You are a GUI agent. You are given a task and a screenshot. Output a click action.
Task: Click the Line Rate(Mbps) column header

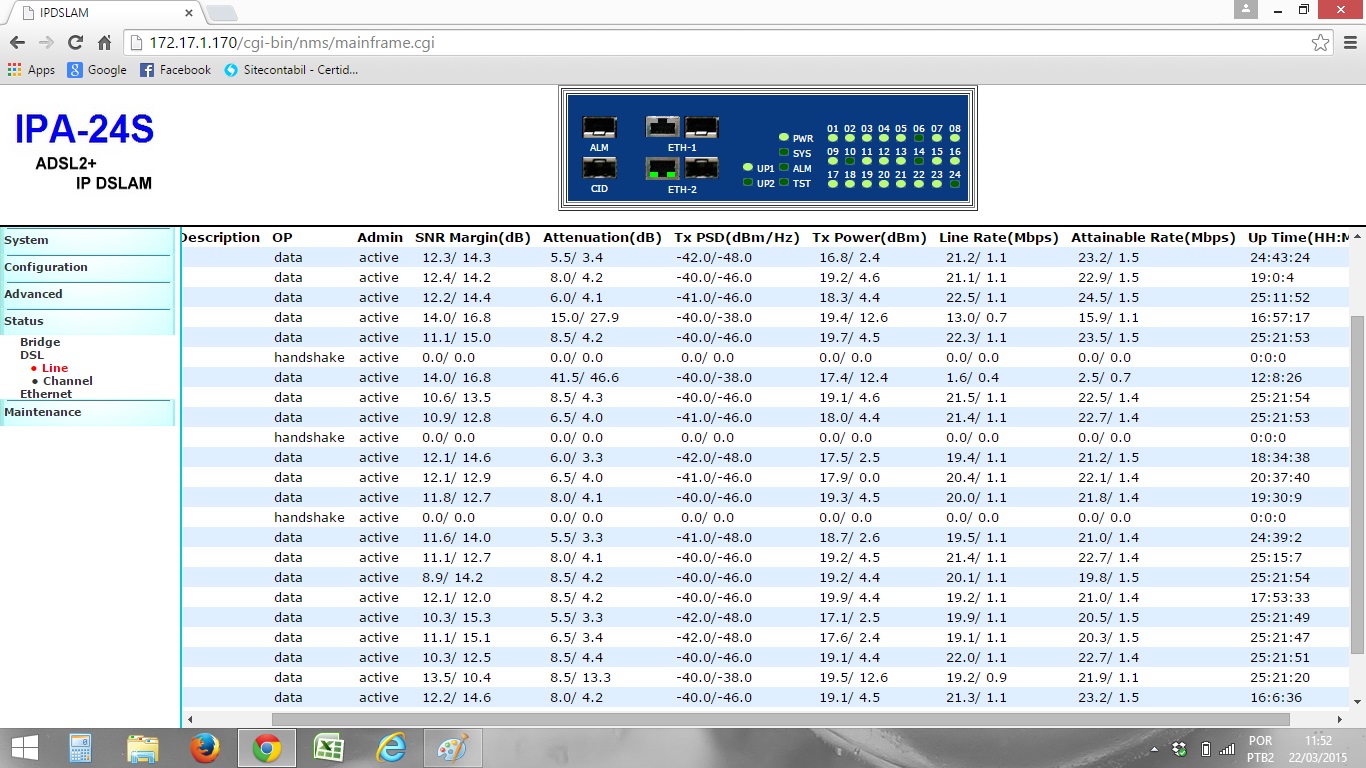point(999,238)
